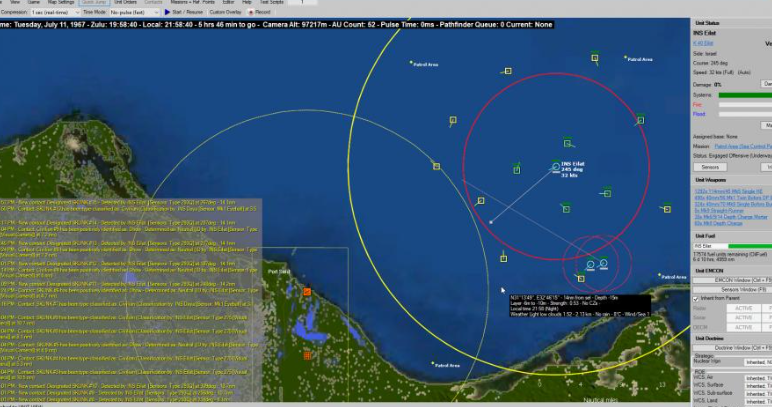Open the Doctrine Window button
This screenshot has height=407, width=772.
click(733, 348)
